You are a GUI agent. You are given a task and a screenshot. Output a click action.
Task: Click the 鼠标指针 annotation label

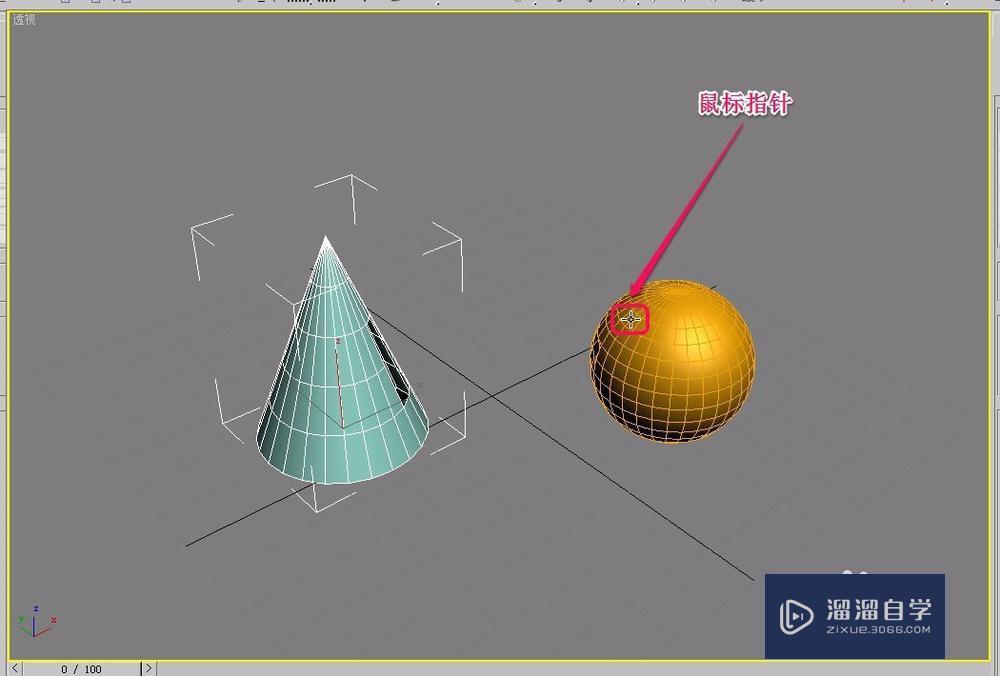coord(744,100)
